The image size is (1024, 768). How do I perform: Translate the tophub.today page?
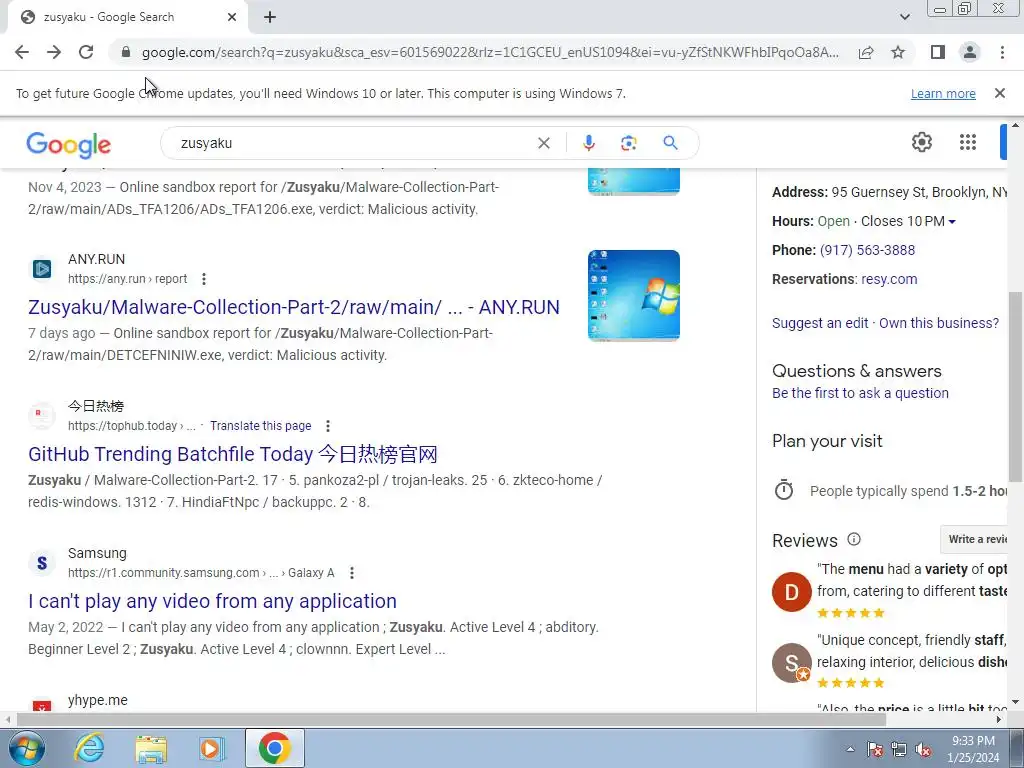pos(261,426)
